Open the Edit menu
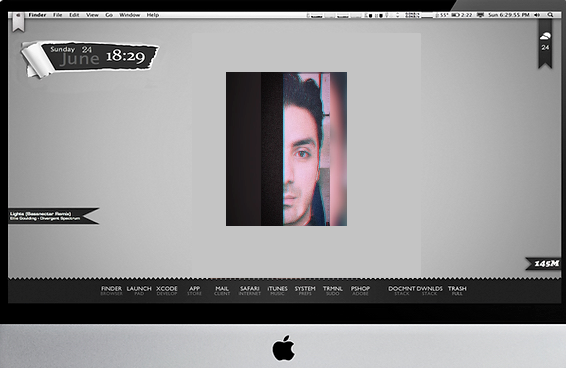 coord(74,15)
